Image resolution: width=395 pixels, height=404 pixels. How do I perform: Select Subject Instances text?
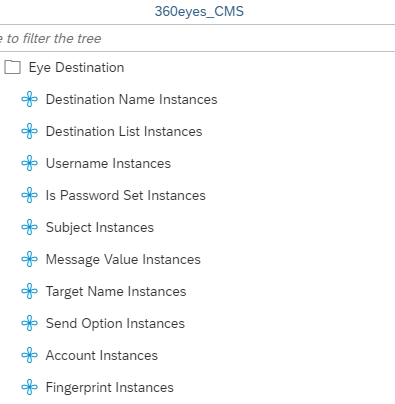point(100,228)
